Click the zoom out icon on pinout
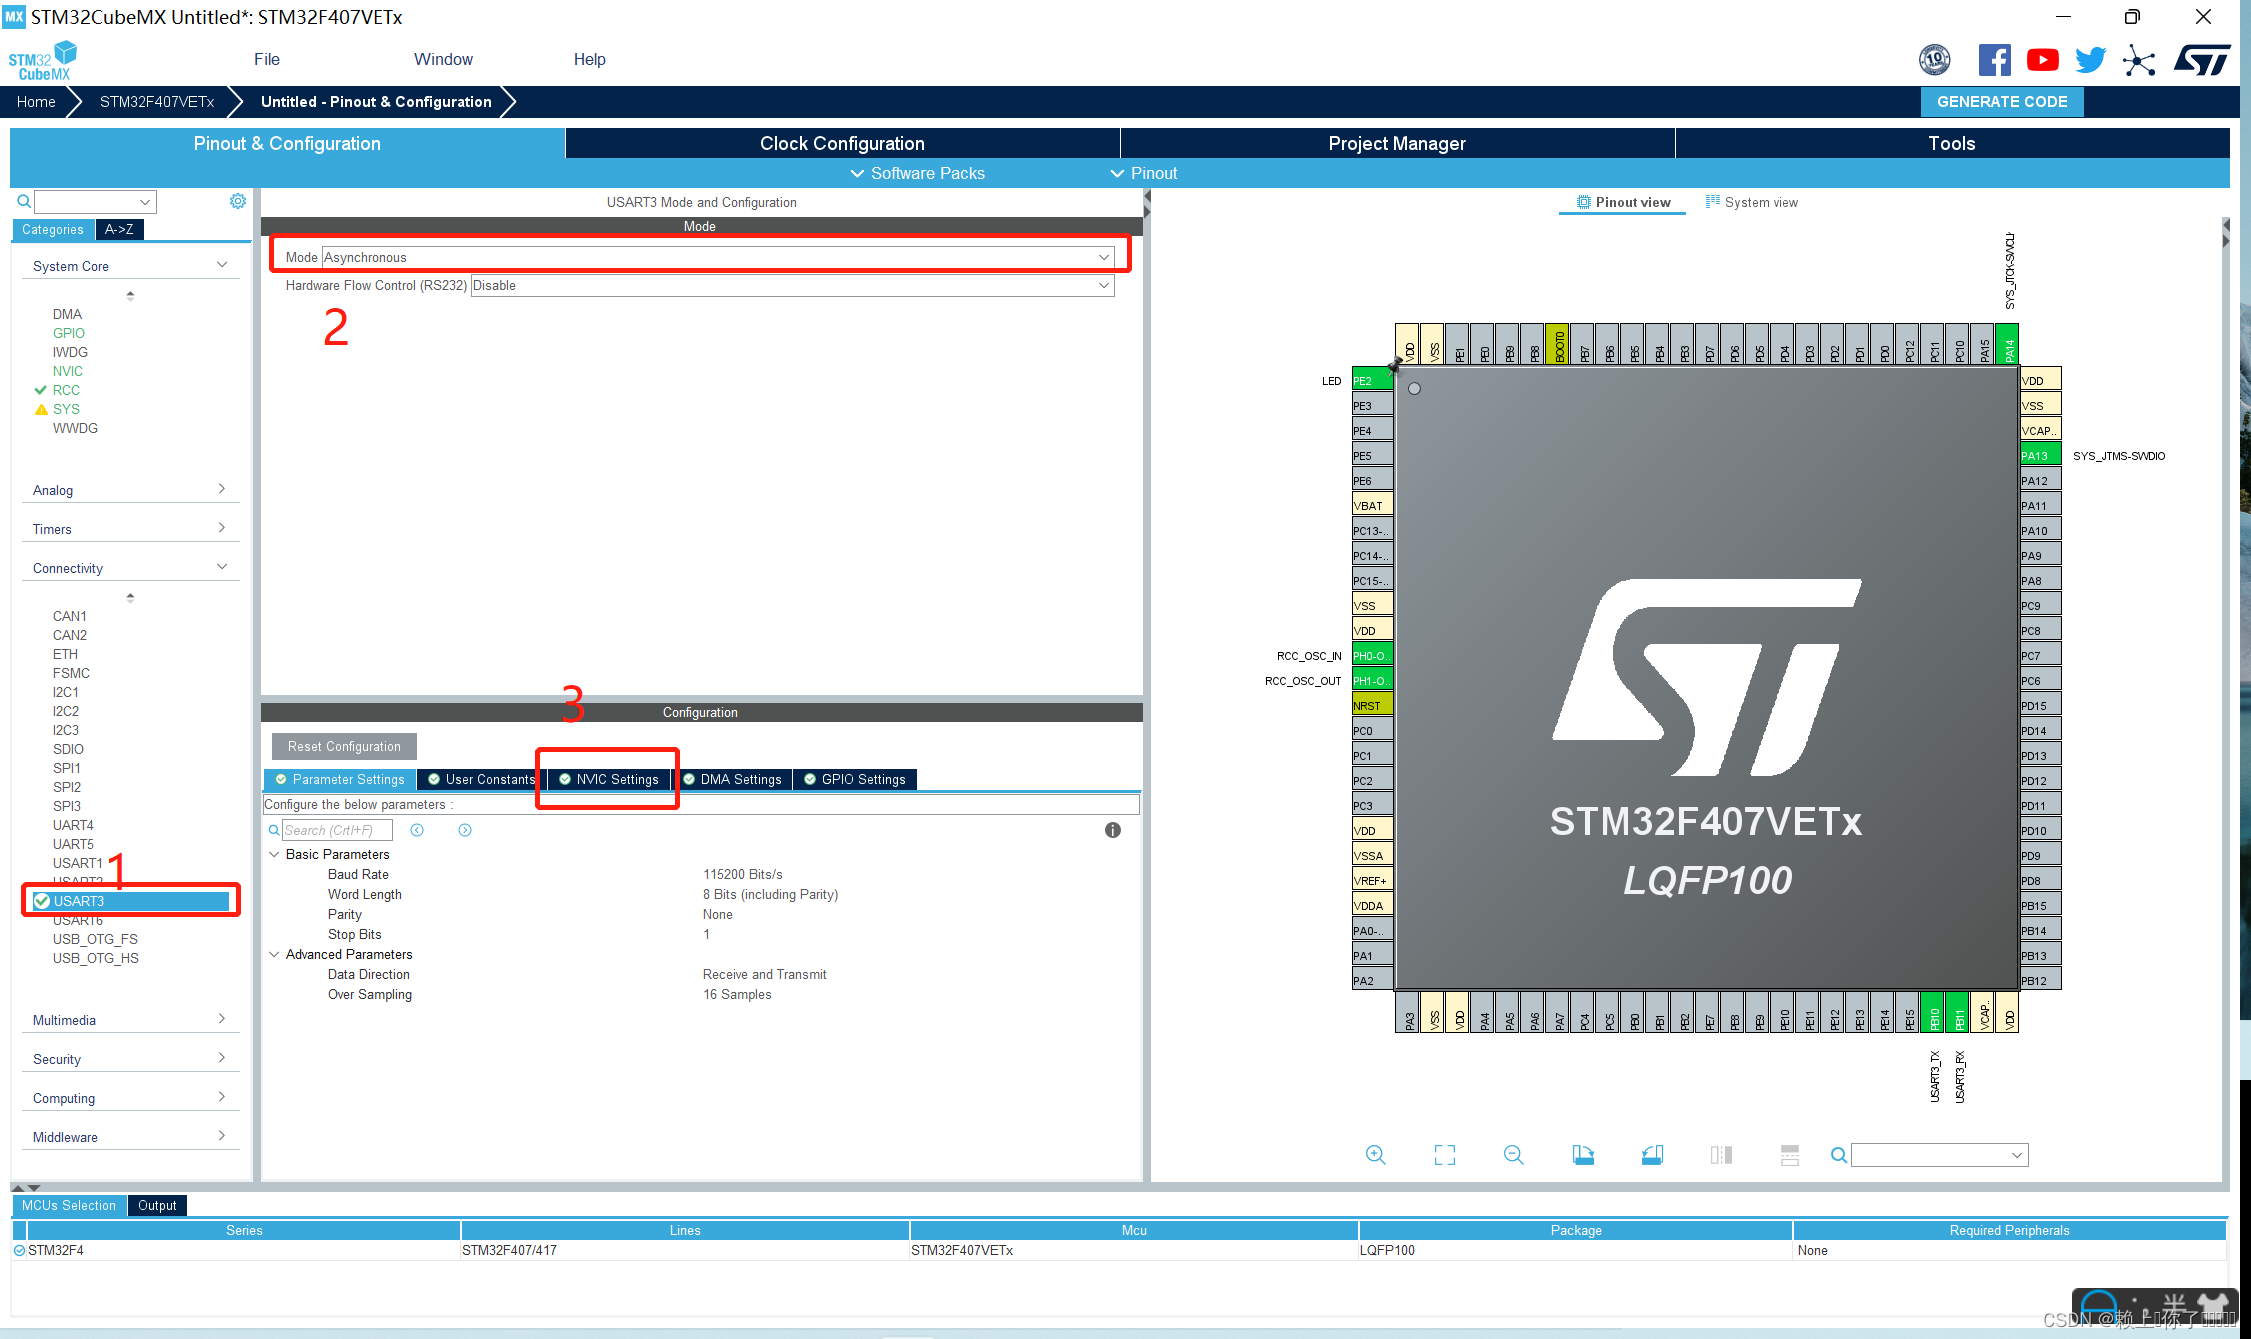Viewport: 2251px width, 1339px height. click(1507, 1154)
